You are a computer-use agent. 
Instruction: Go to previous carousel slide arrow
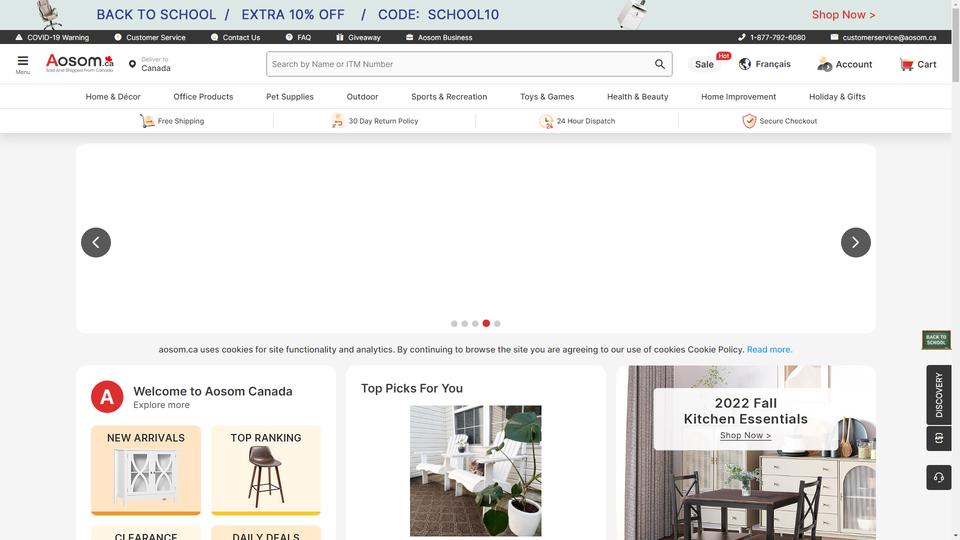tap(96, 242)
